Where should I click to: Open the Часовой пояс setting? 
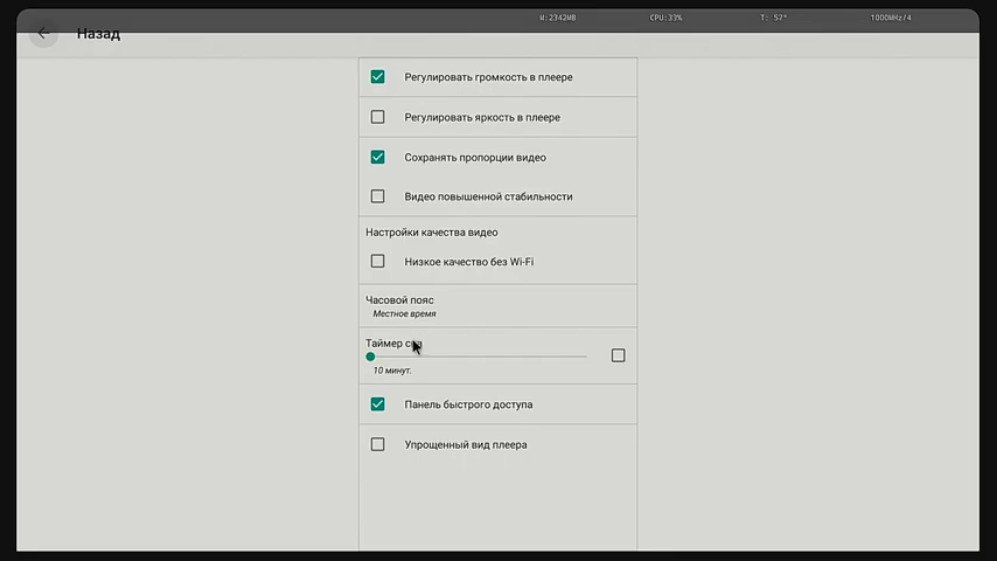click(x=400, y=300)
